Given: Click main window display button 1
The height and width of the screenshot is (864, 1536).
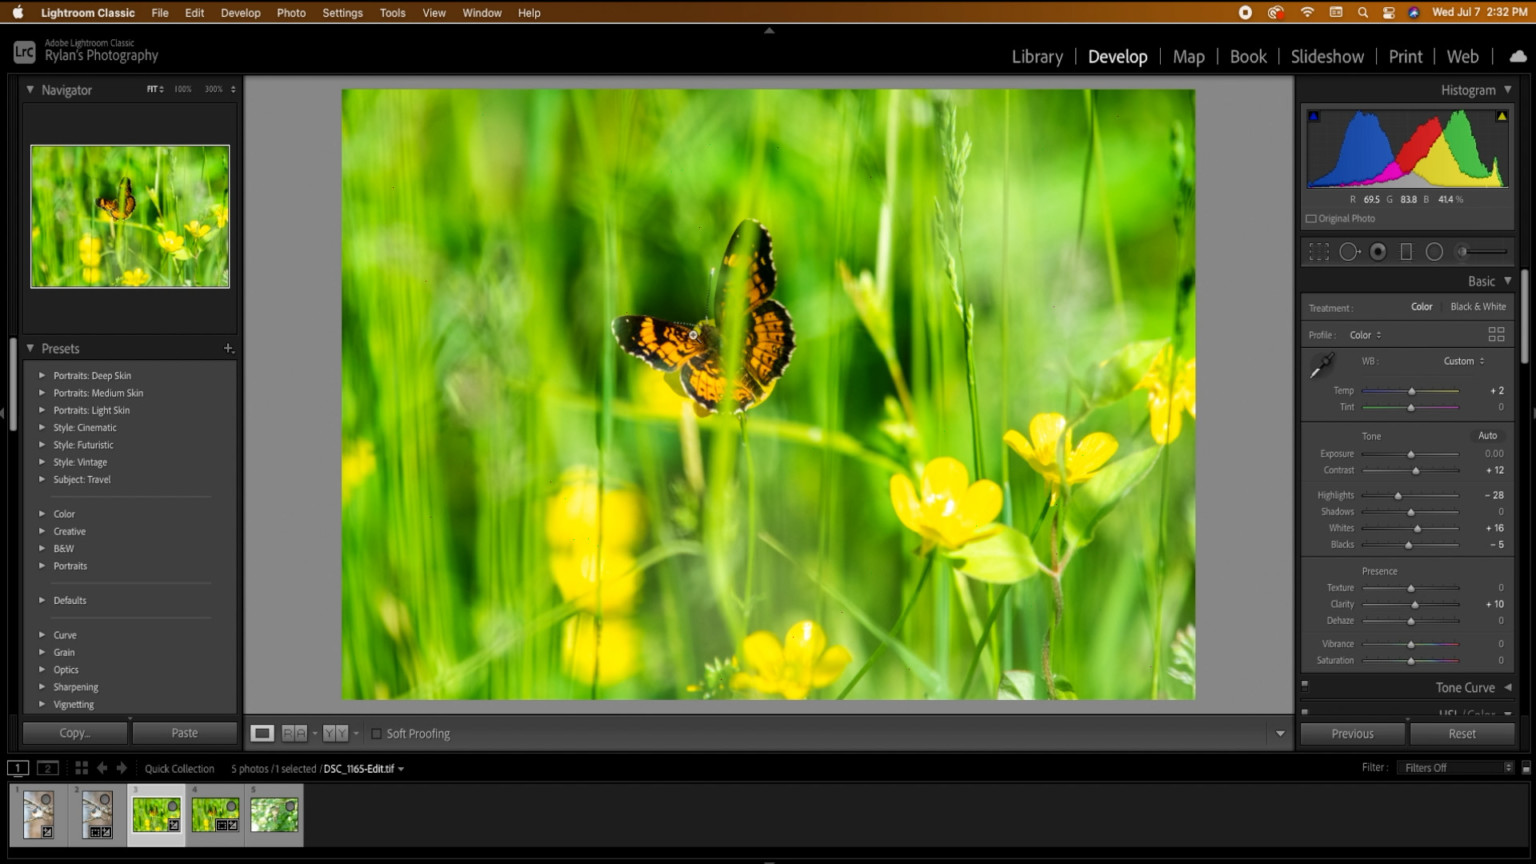Looking at the screenshot, I should click(18, 768).
